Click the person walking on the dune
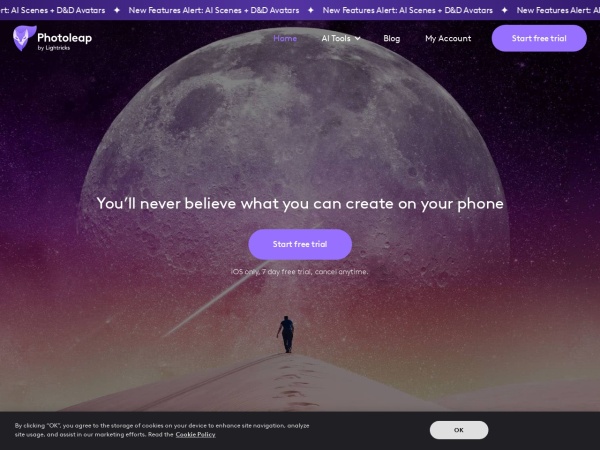This screenshot has height=450, width=600. [286, 334]
